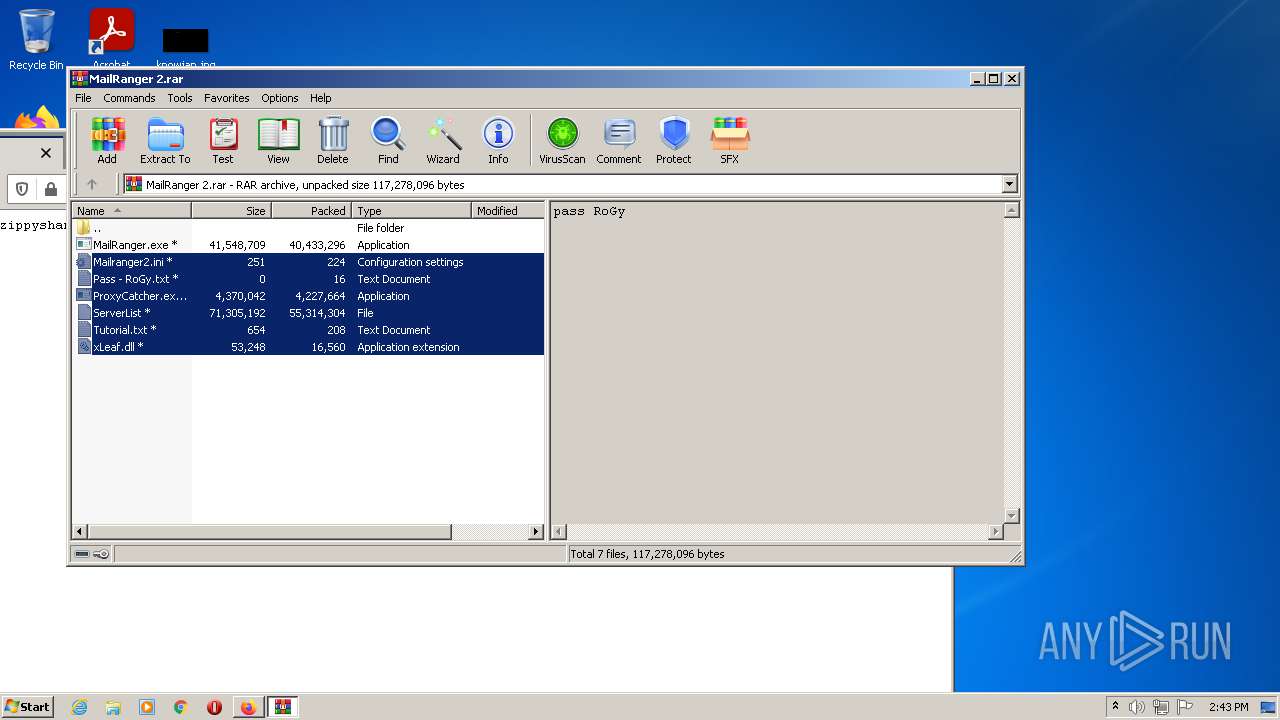Image resolution: width=1280 pixels, height=720 pixels.
Task: Open the Help menu
Action: tap(320, 98)
